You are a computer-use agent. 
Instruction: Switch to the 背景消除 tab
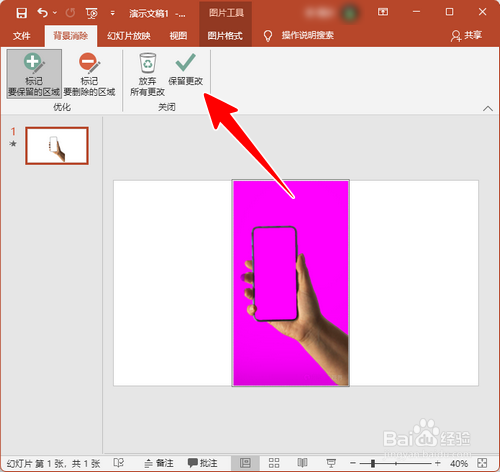(x=71, y=35)
